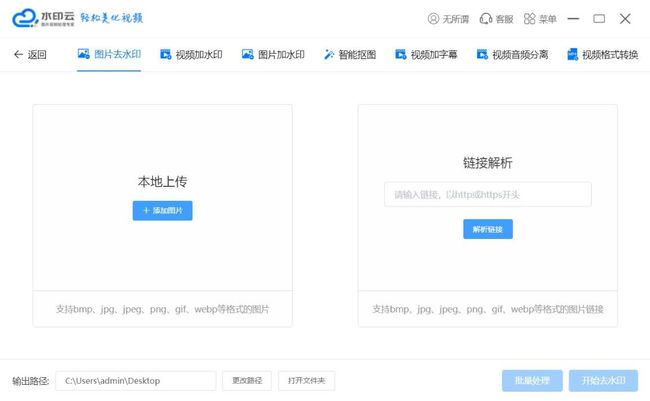Image resolution: width=650 pixels, height=401 pixels.
Task: Open 客服 customer service headset
Action: pos(497,19)
